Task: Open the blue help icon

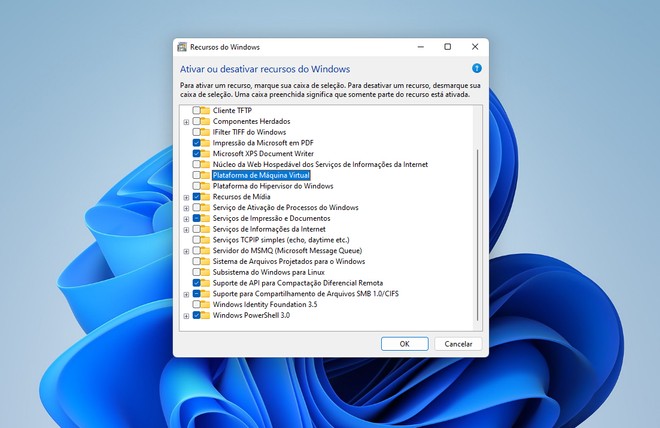Action: (x=476, y=68)
